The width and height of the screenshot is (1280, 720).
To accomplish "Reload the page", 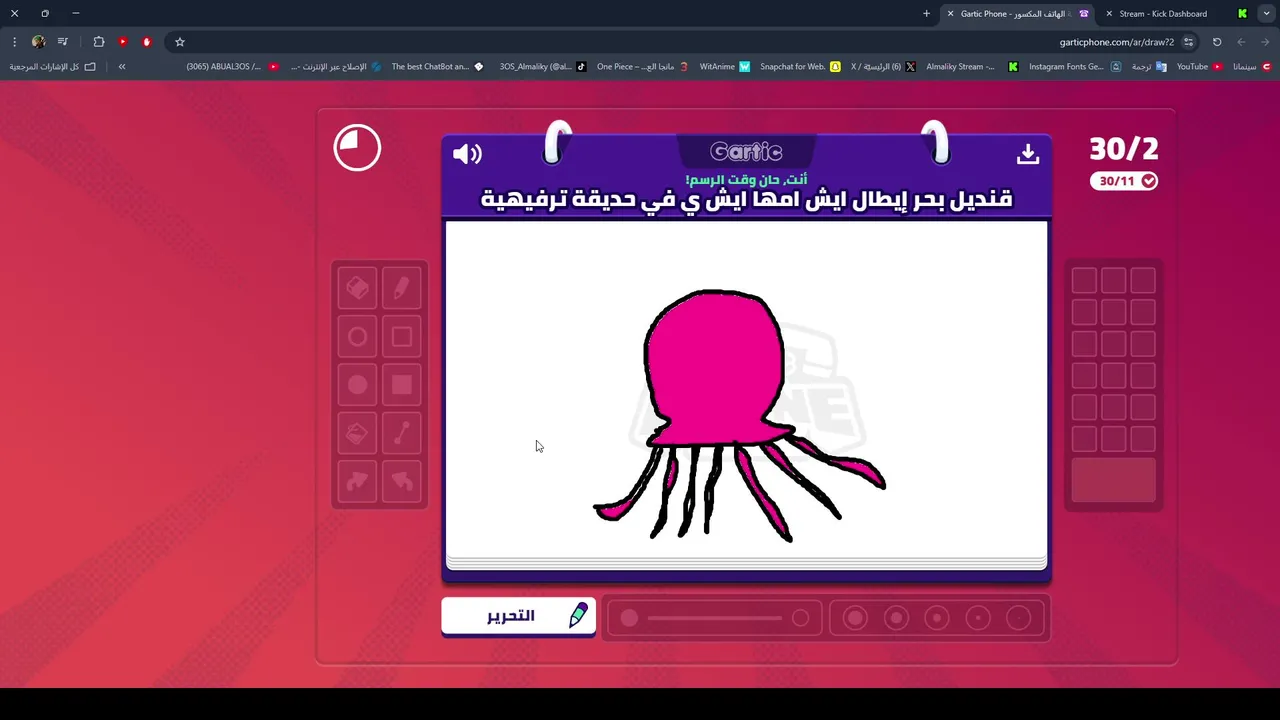I will tap(1217, 42).
